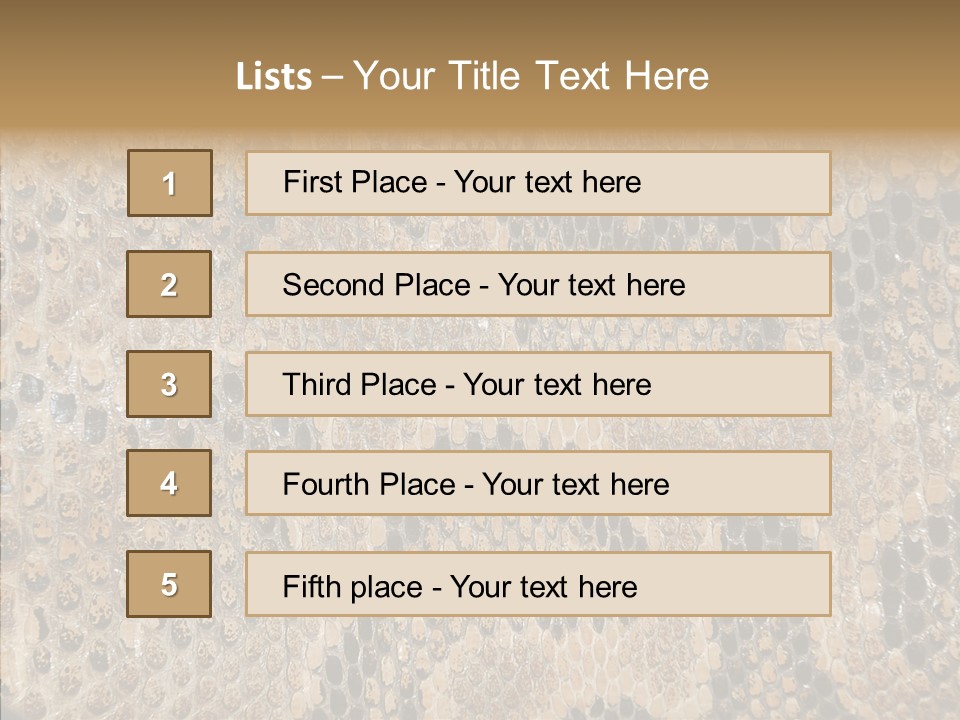The width and height of the screenshot is (960, 720).
Task: Click the Fifth place text box
Action: coord(538,584)
